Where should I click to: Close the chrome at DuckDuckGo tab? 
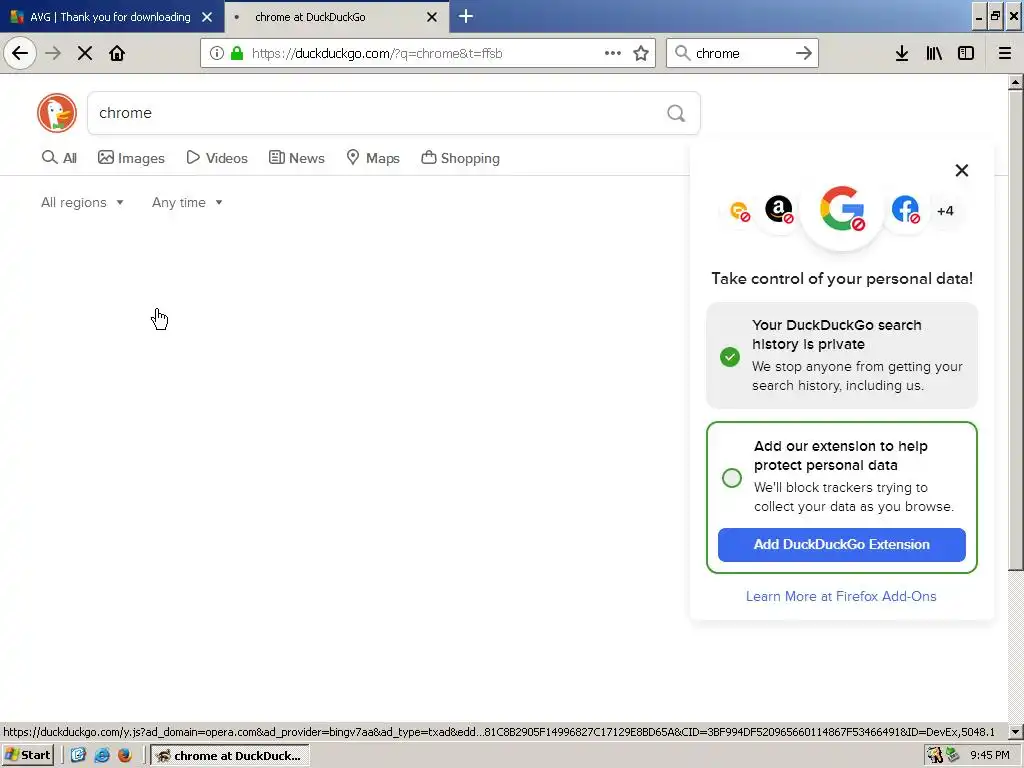(432, 17)
